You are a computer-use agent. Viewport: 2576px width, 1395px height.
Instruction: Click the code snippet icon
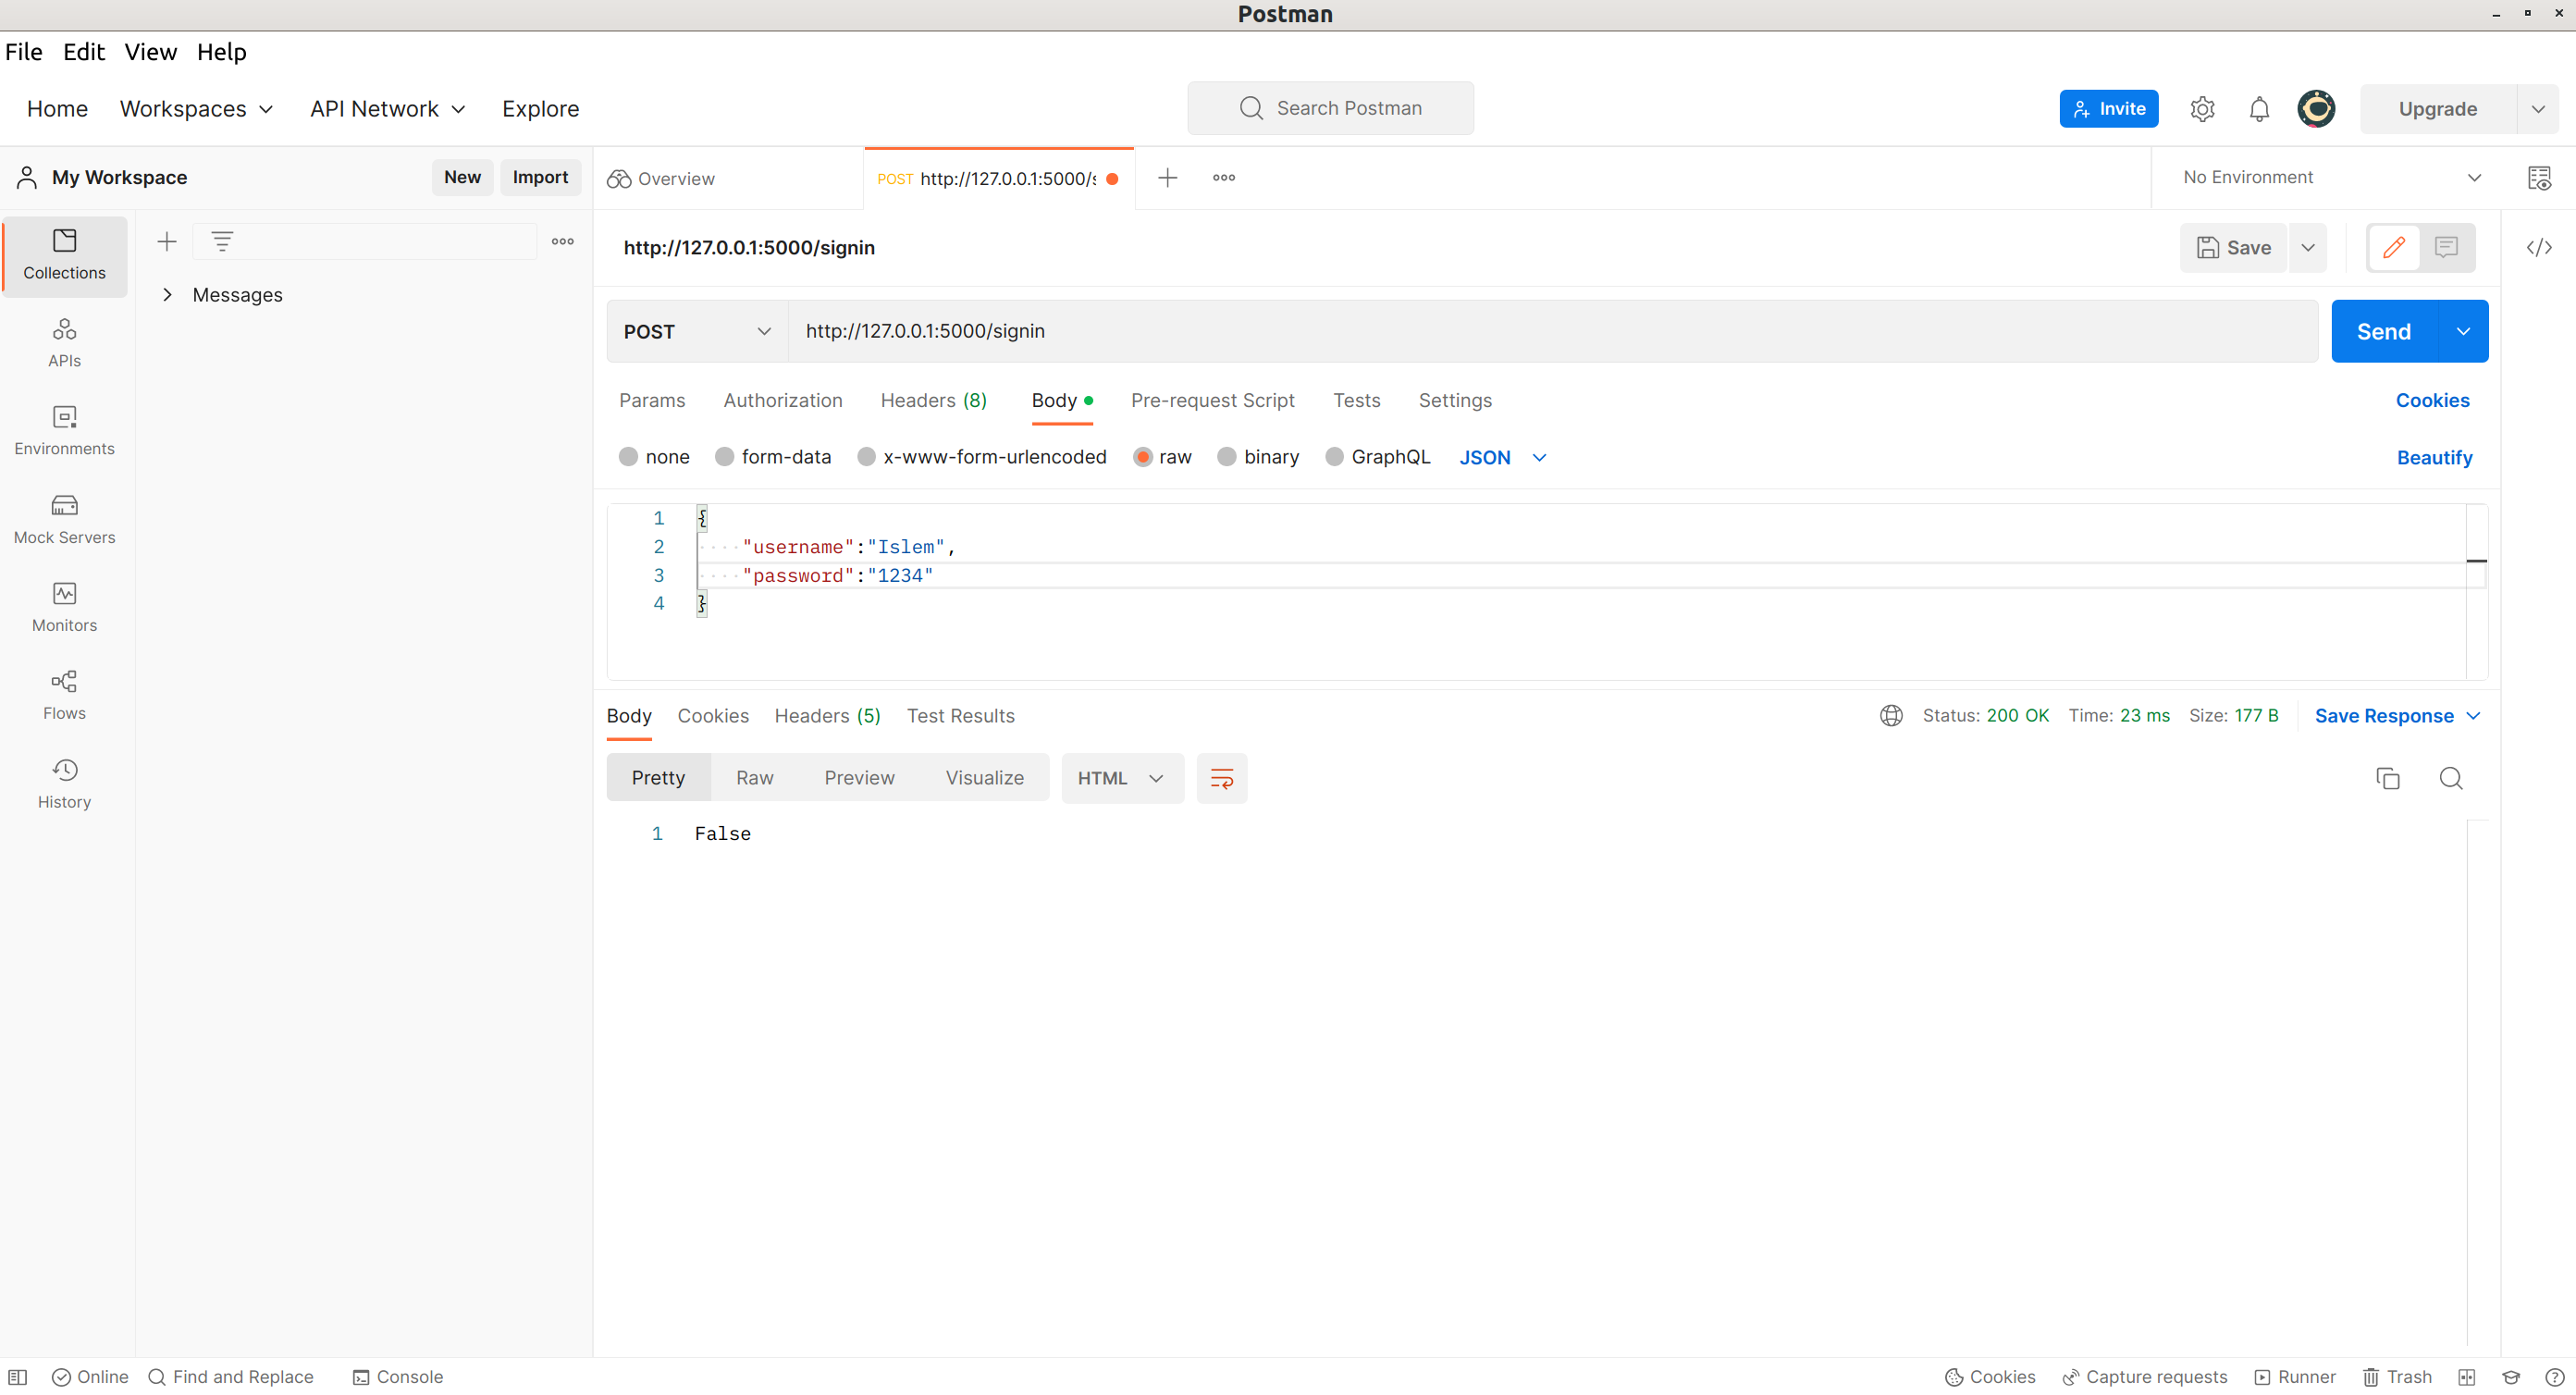[2538, 247]
